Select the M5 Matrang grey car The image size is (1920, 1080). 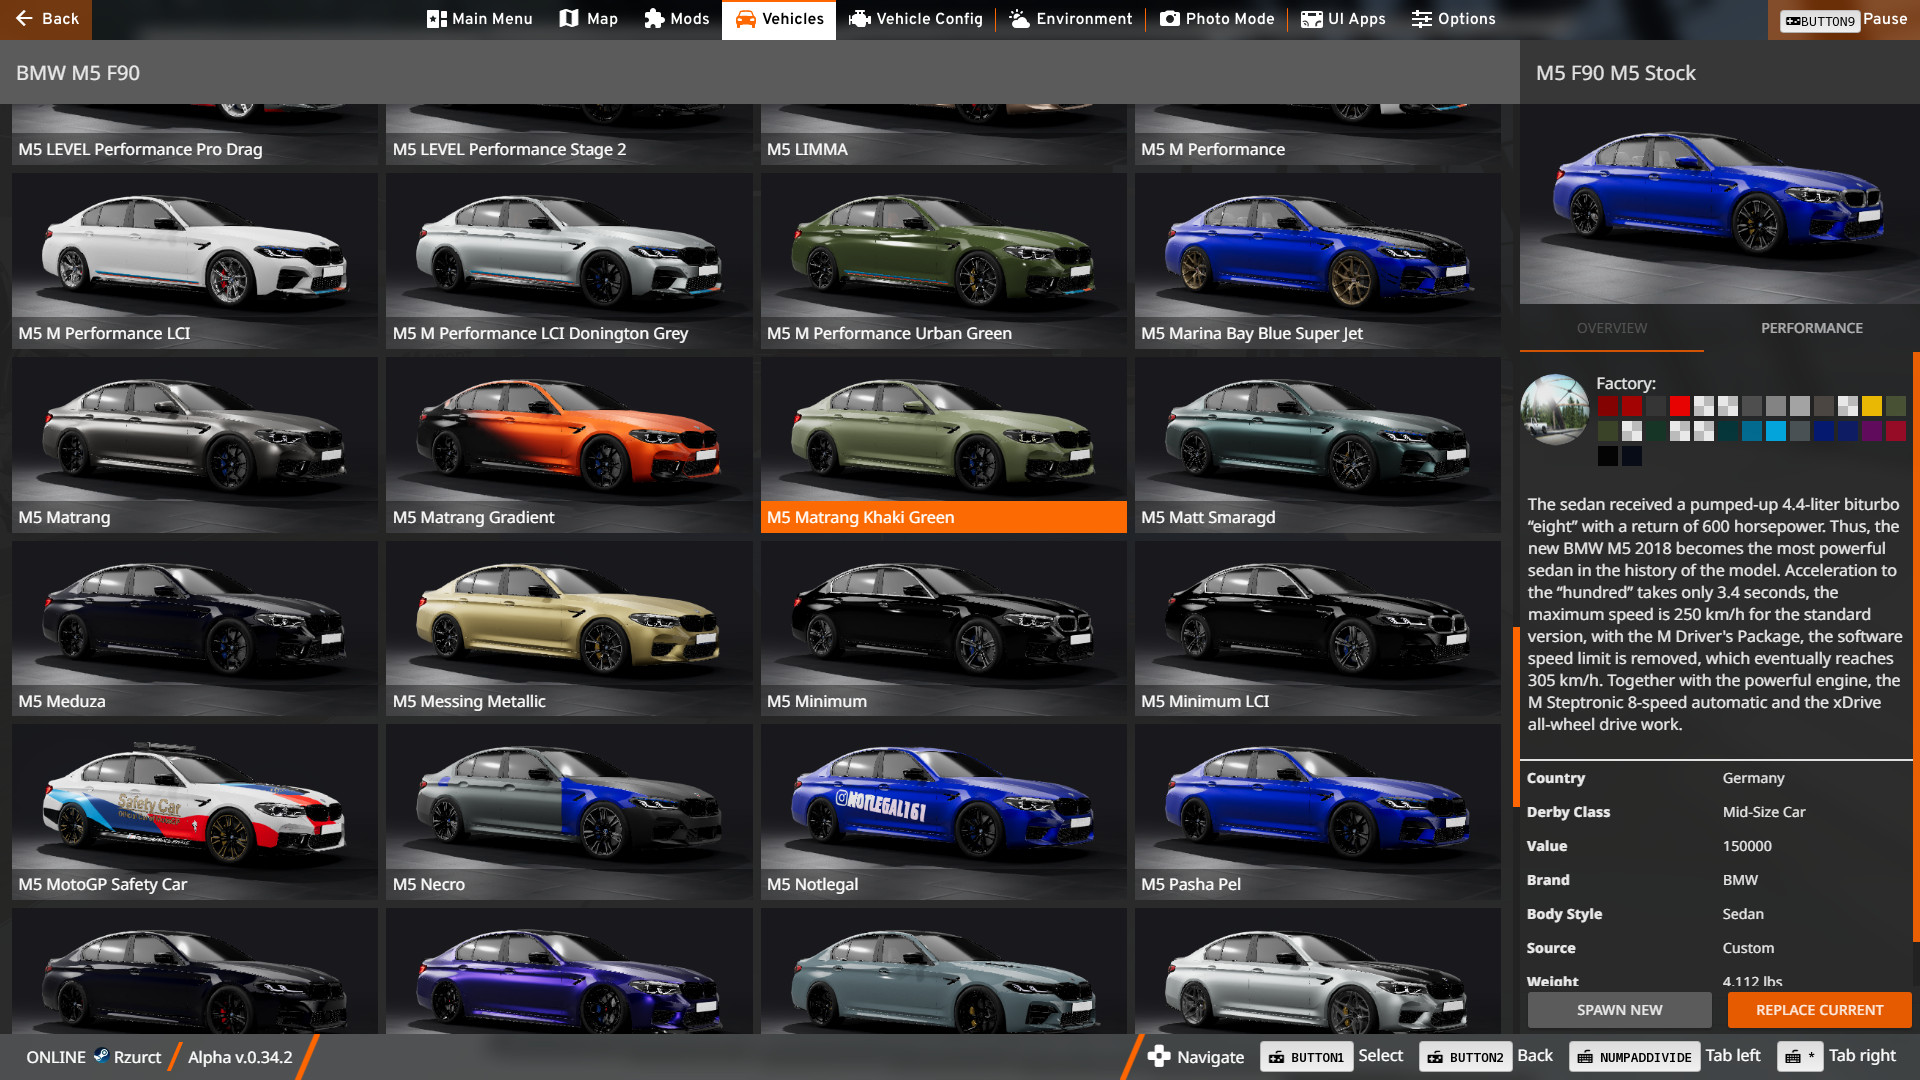click(195, 445)
